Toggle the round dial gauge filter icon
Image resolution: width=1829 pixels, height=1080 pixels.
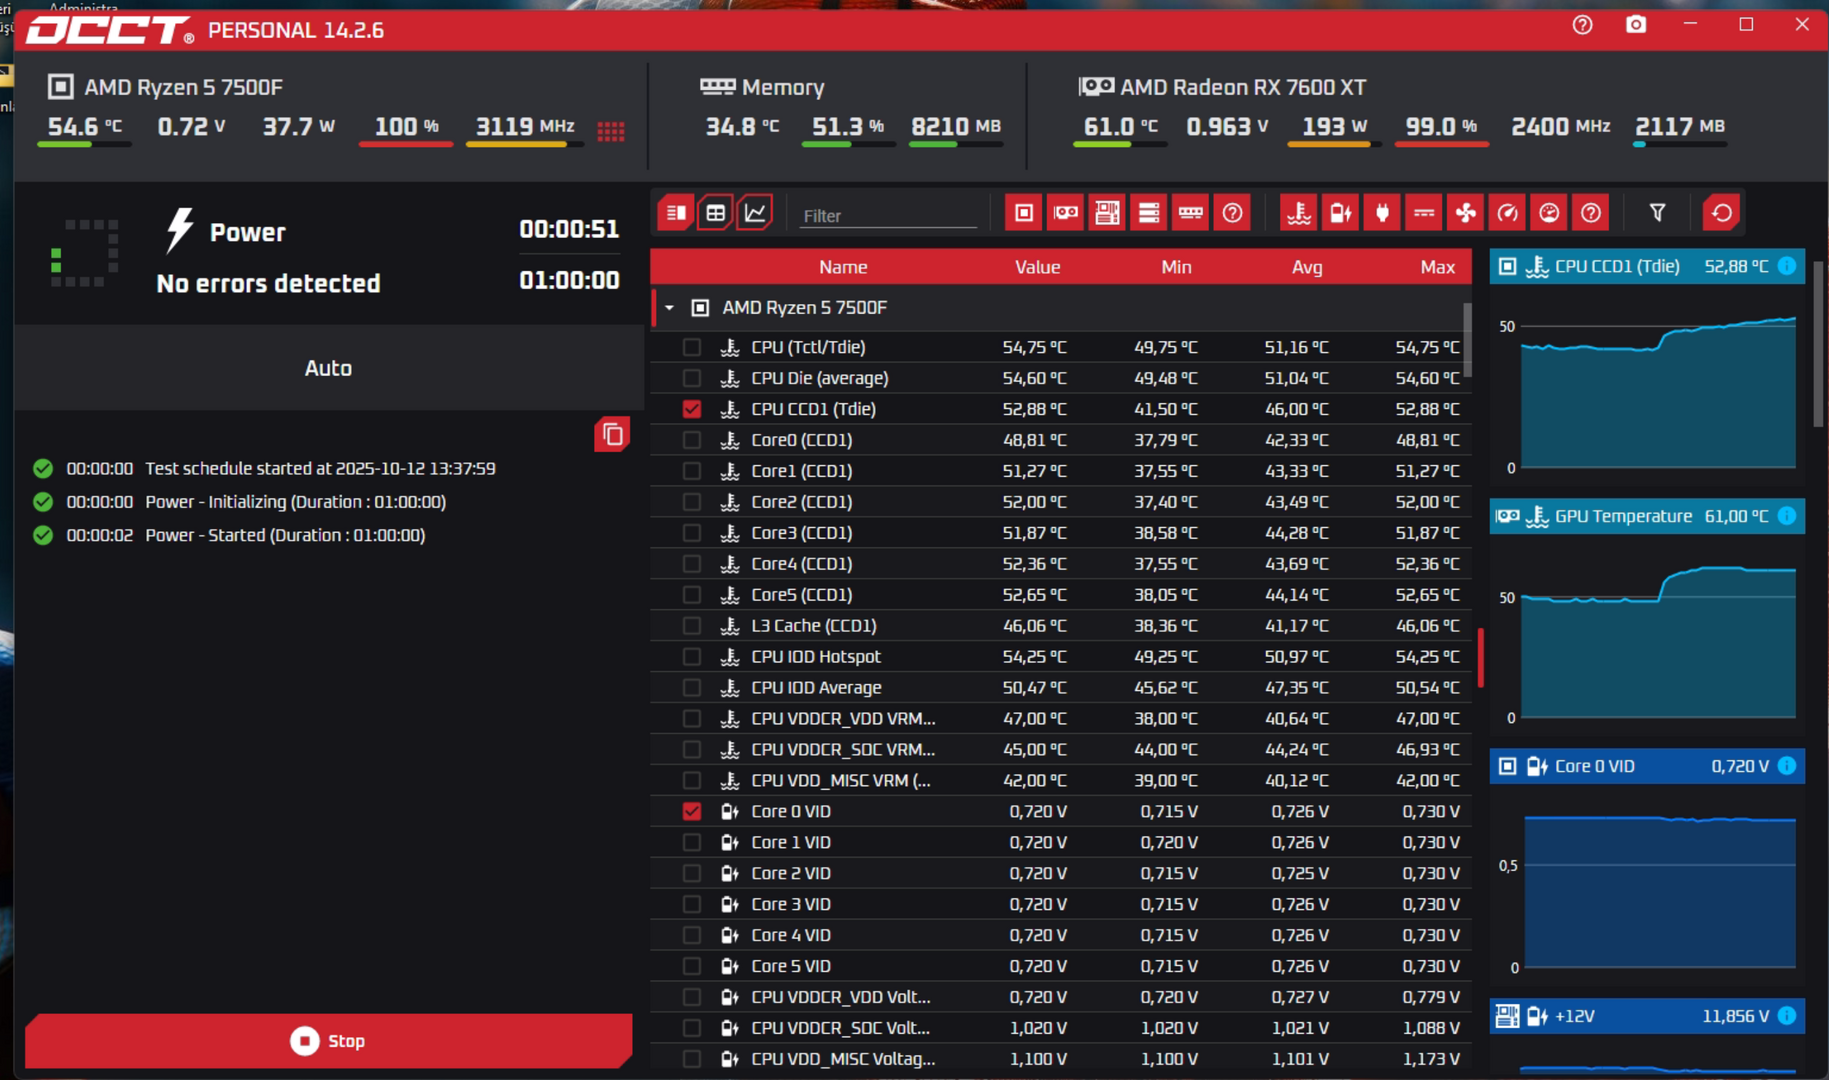pos(1549,213)
